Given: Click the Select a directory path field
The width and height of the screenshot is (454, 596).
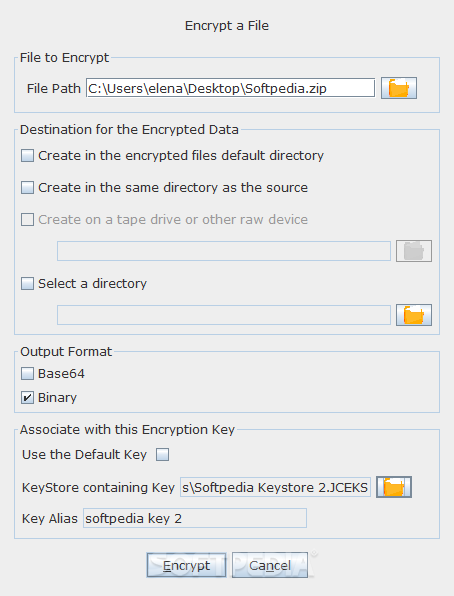Looking at the screenshot, I should 224,315.
